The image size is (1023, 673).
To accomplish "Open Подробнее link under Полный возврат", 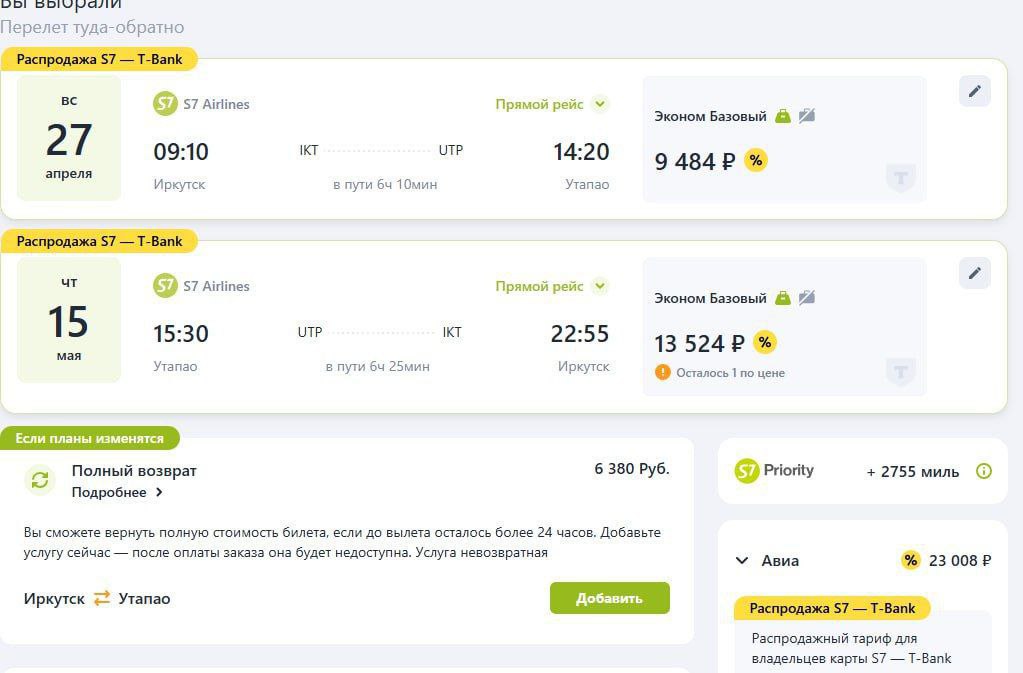I will tap(117, 492).
